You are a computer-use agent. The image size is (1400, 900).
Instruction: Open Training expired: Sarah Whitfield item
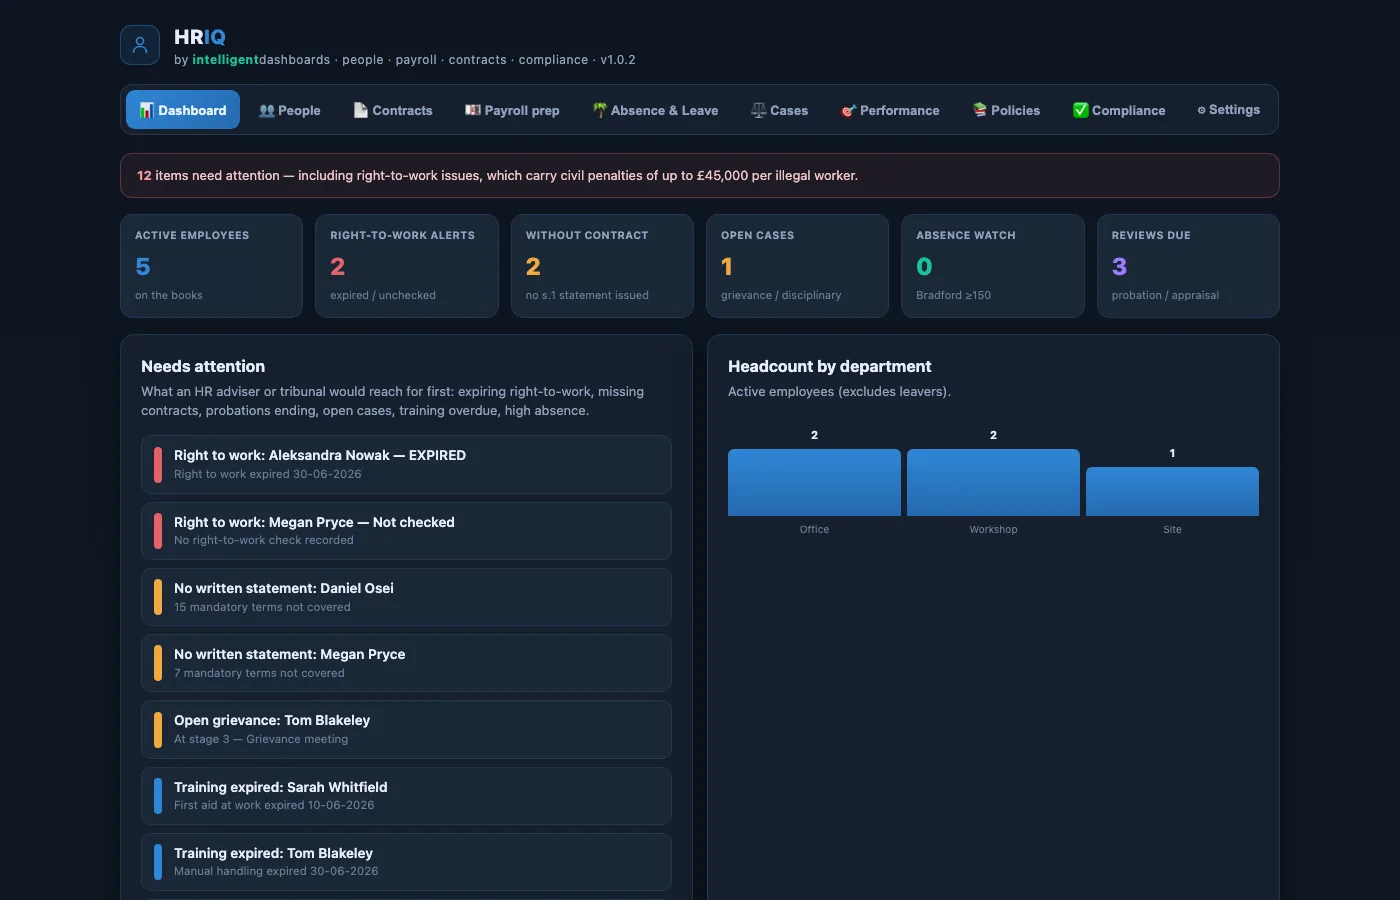pyautogui.click(x=406, y=796)
